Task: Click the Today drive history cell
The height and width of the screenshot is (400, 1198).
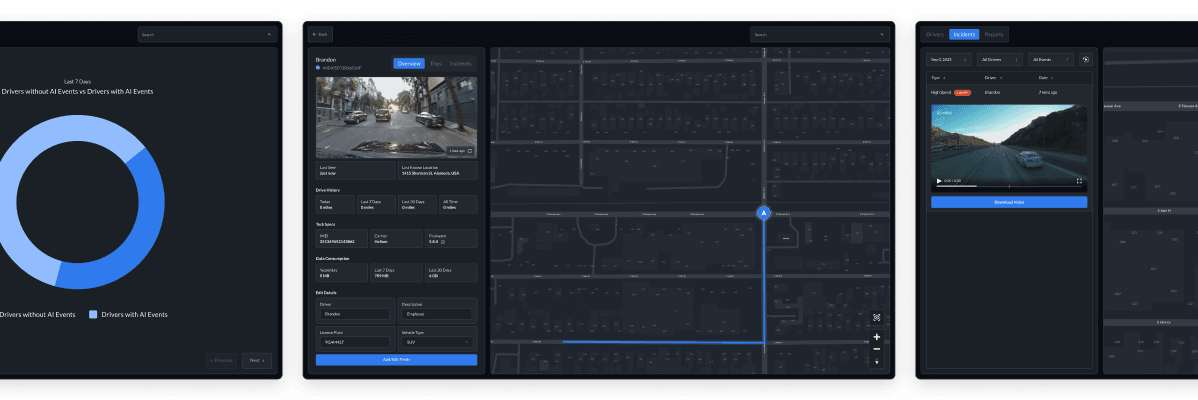Action: pyautogui.click(x=335, y=205)
